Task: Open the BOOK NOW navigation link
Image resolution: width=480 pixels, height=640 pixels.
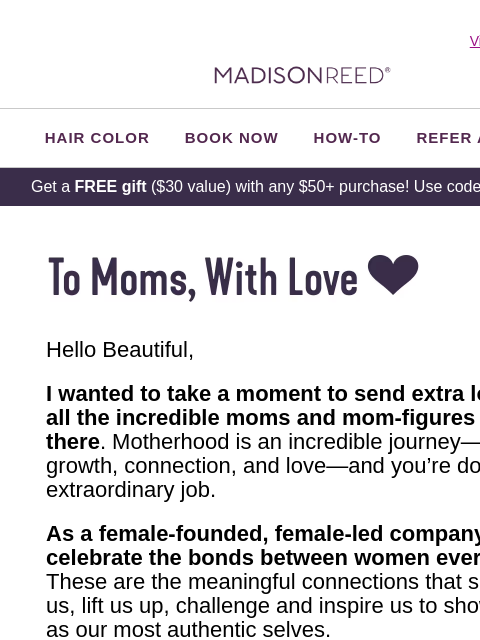Action: pos(231,138)
